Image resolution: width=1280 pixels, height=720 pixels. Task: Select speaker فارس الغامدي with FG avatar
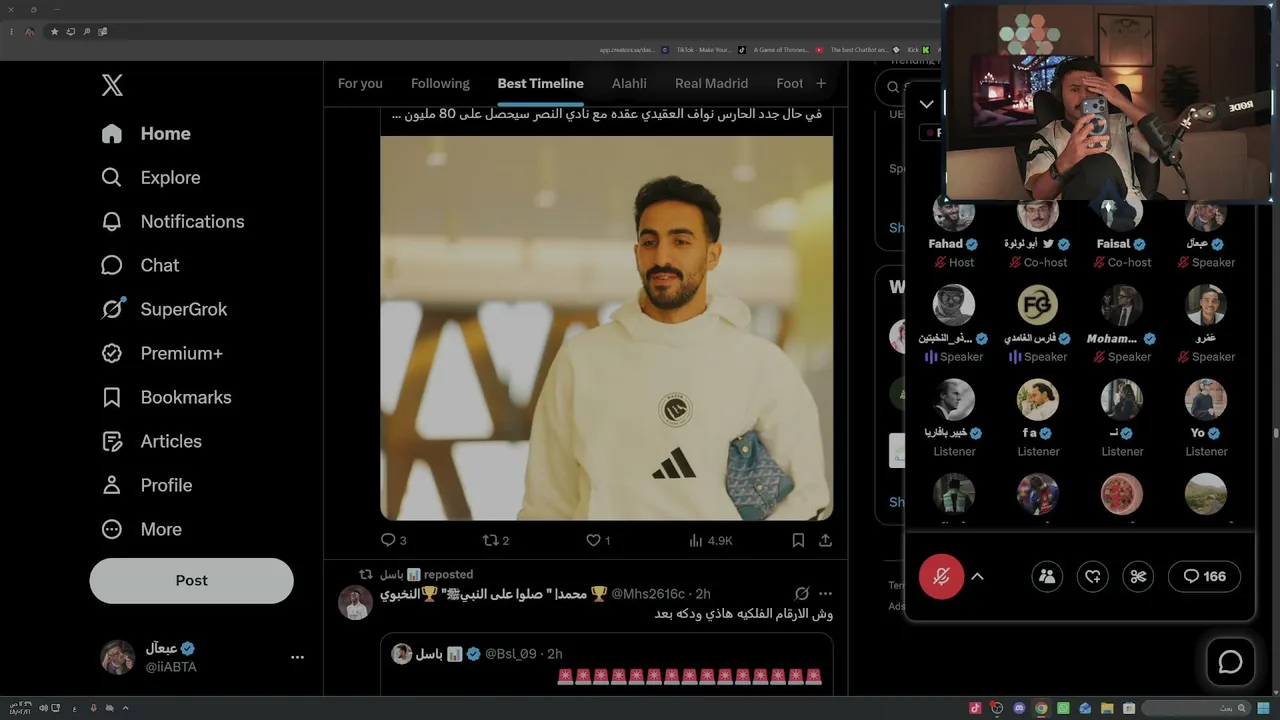click(1038, 325)
